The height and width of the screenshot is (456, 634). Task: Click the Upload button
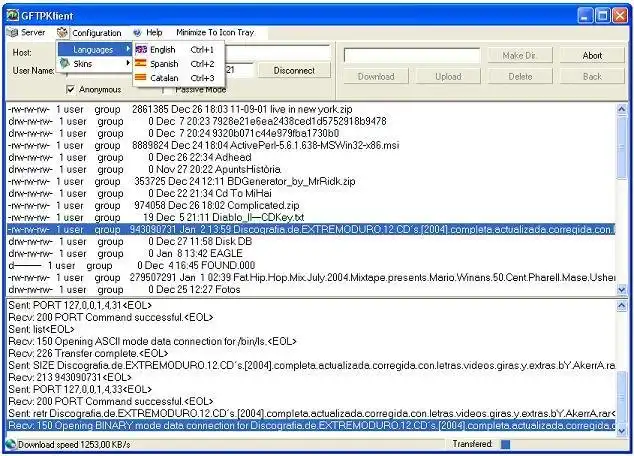pyautogui.click(x=448, y=76)
